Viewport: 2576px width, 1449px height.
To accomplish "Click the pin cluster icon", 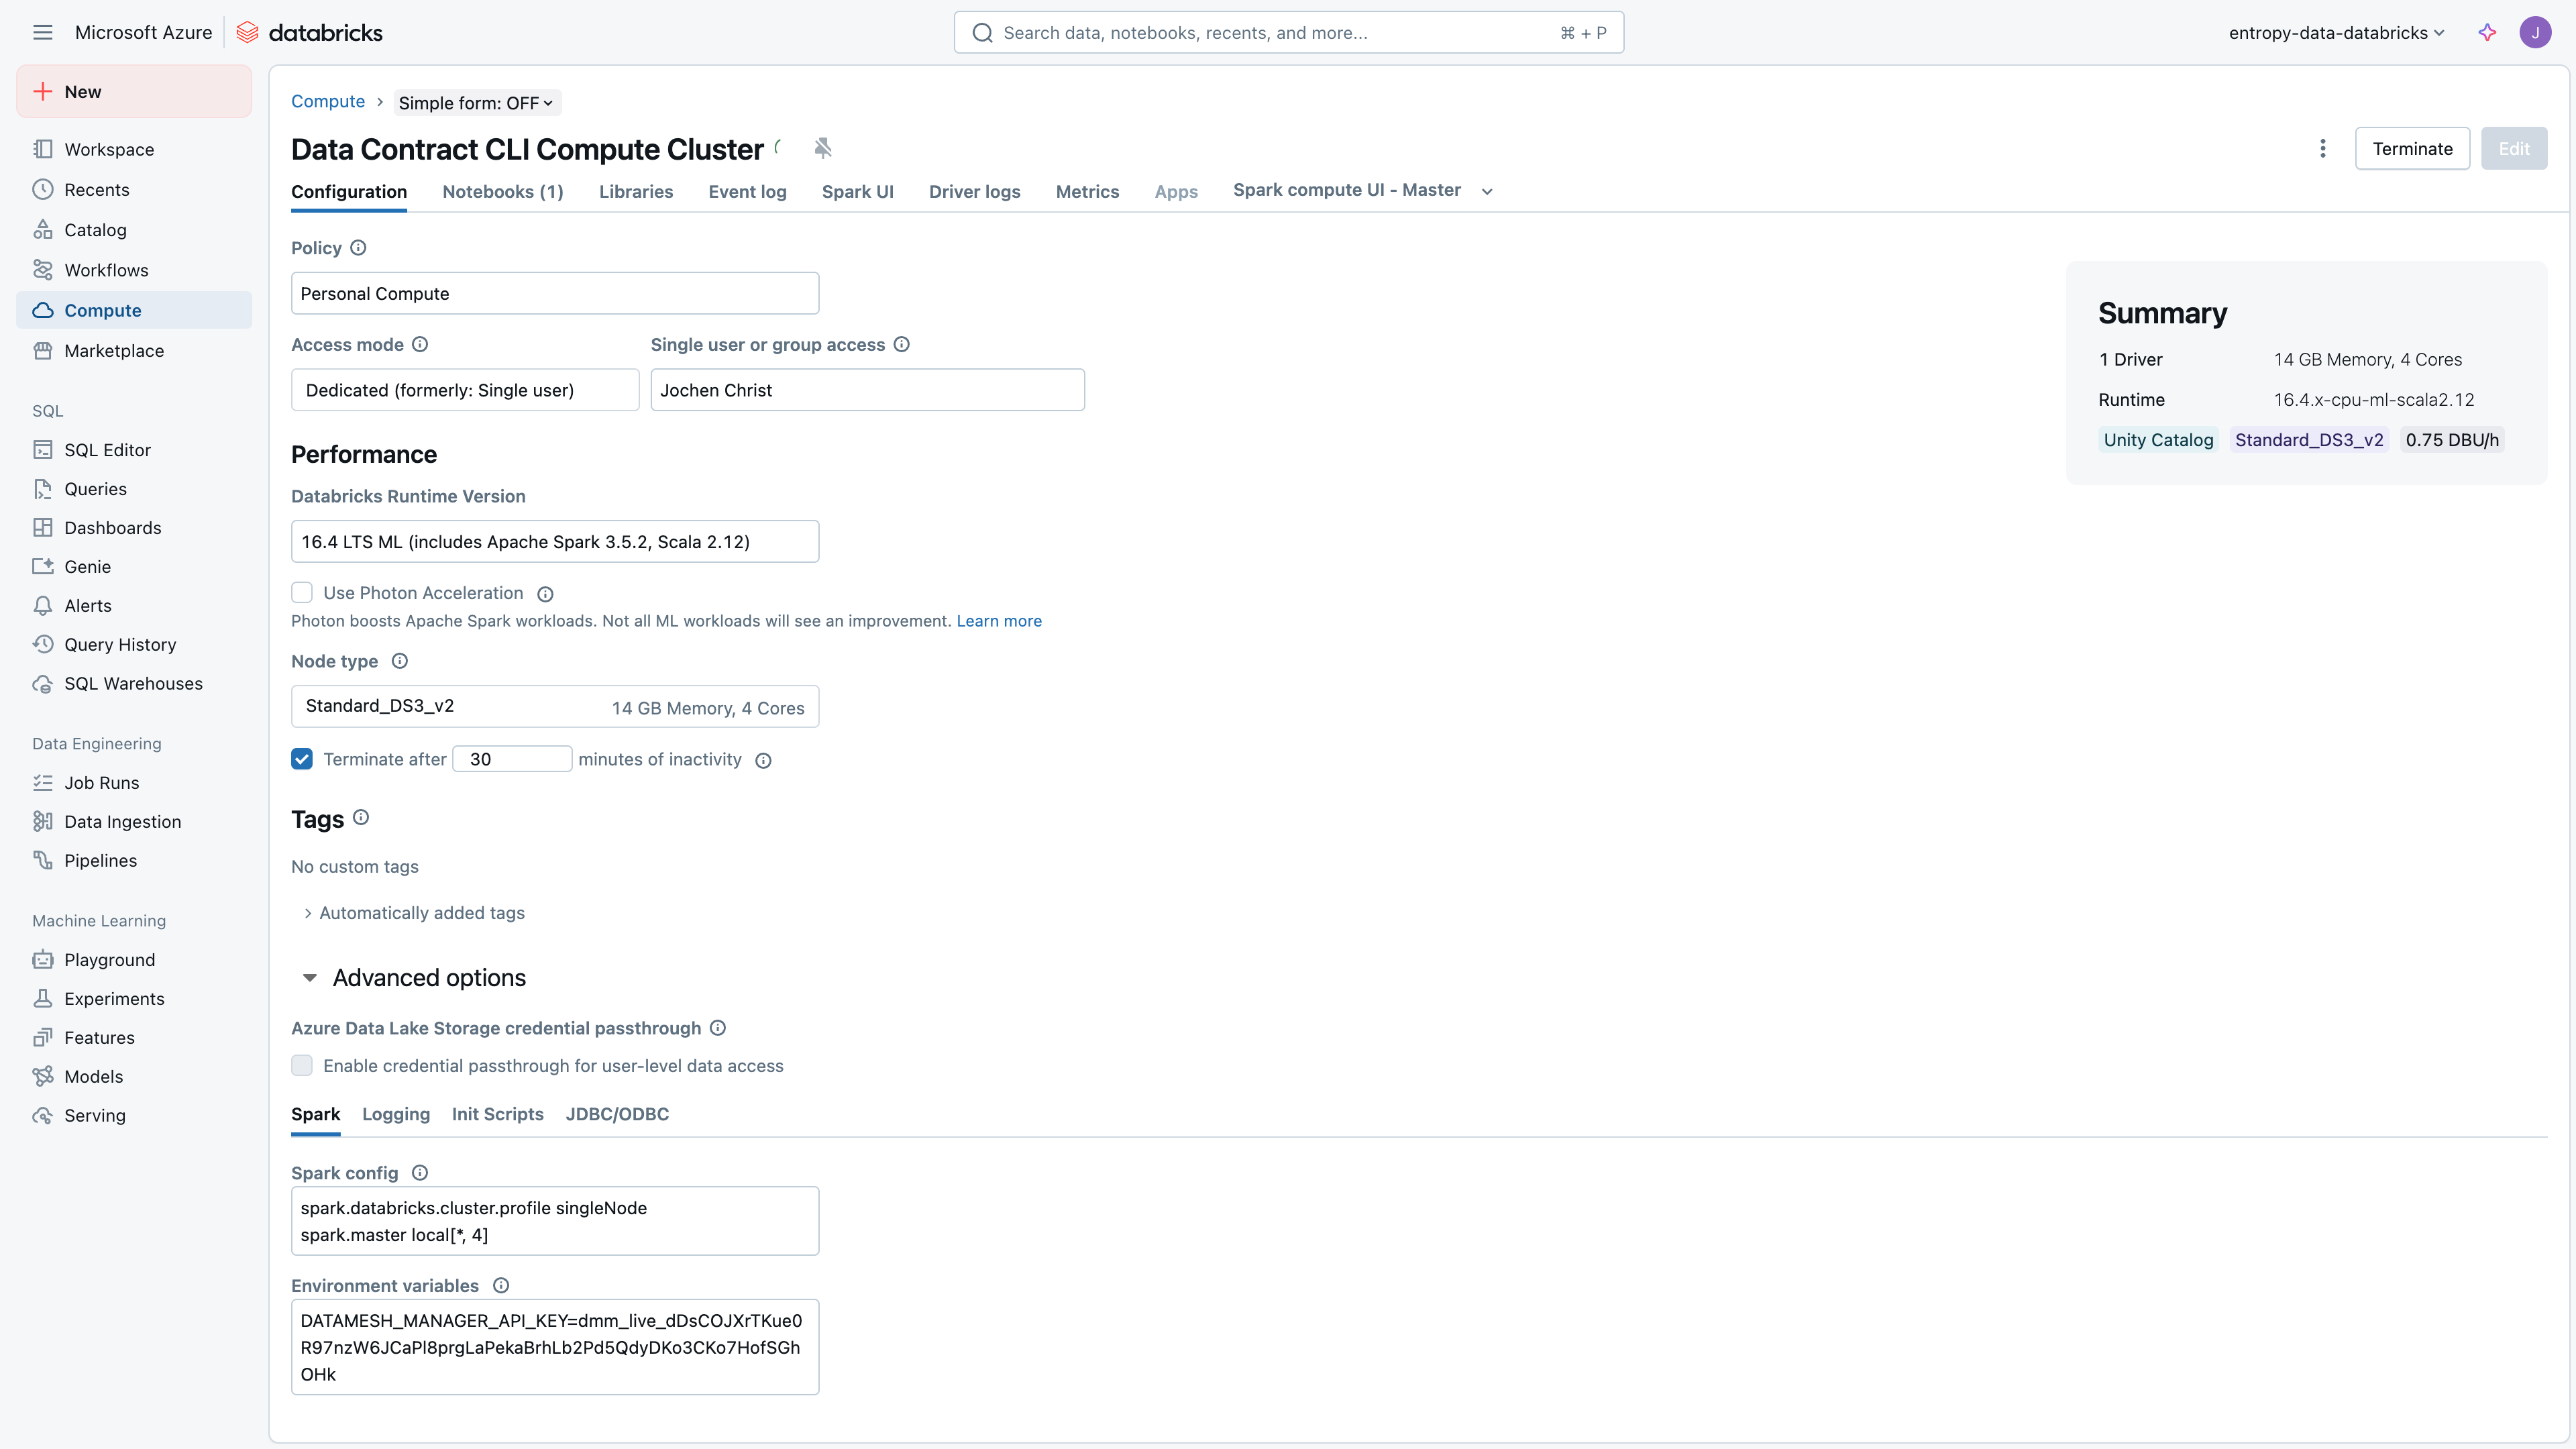I will (822, 148).
